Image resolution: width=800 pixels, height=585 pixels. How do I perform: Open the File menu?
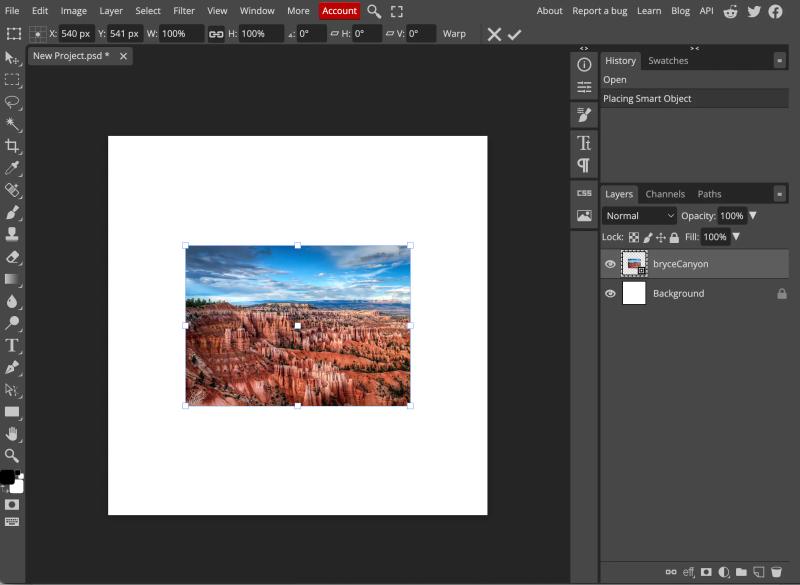coord(12,11)
